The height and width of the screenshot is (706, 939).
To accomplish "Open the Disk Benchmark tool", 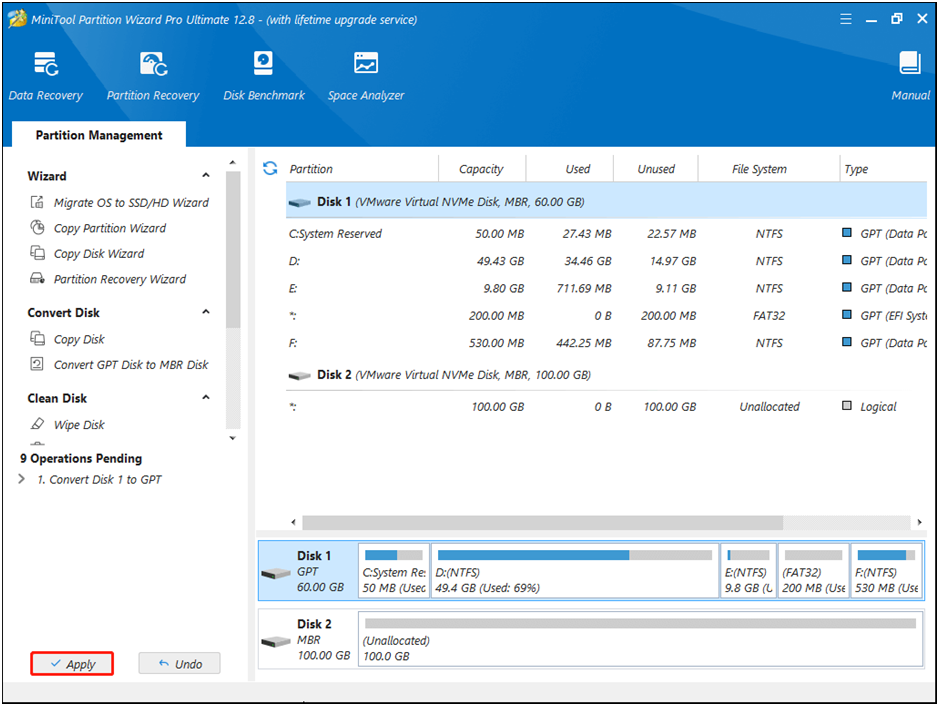I will coord(263,76).
